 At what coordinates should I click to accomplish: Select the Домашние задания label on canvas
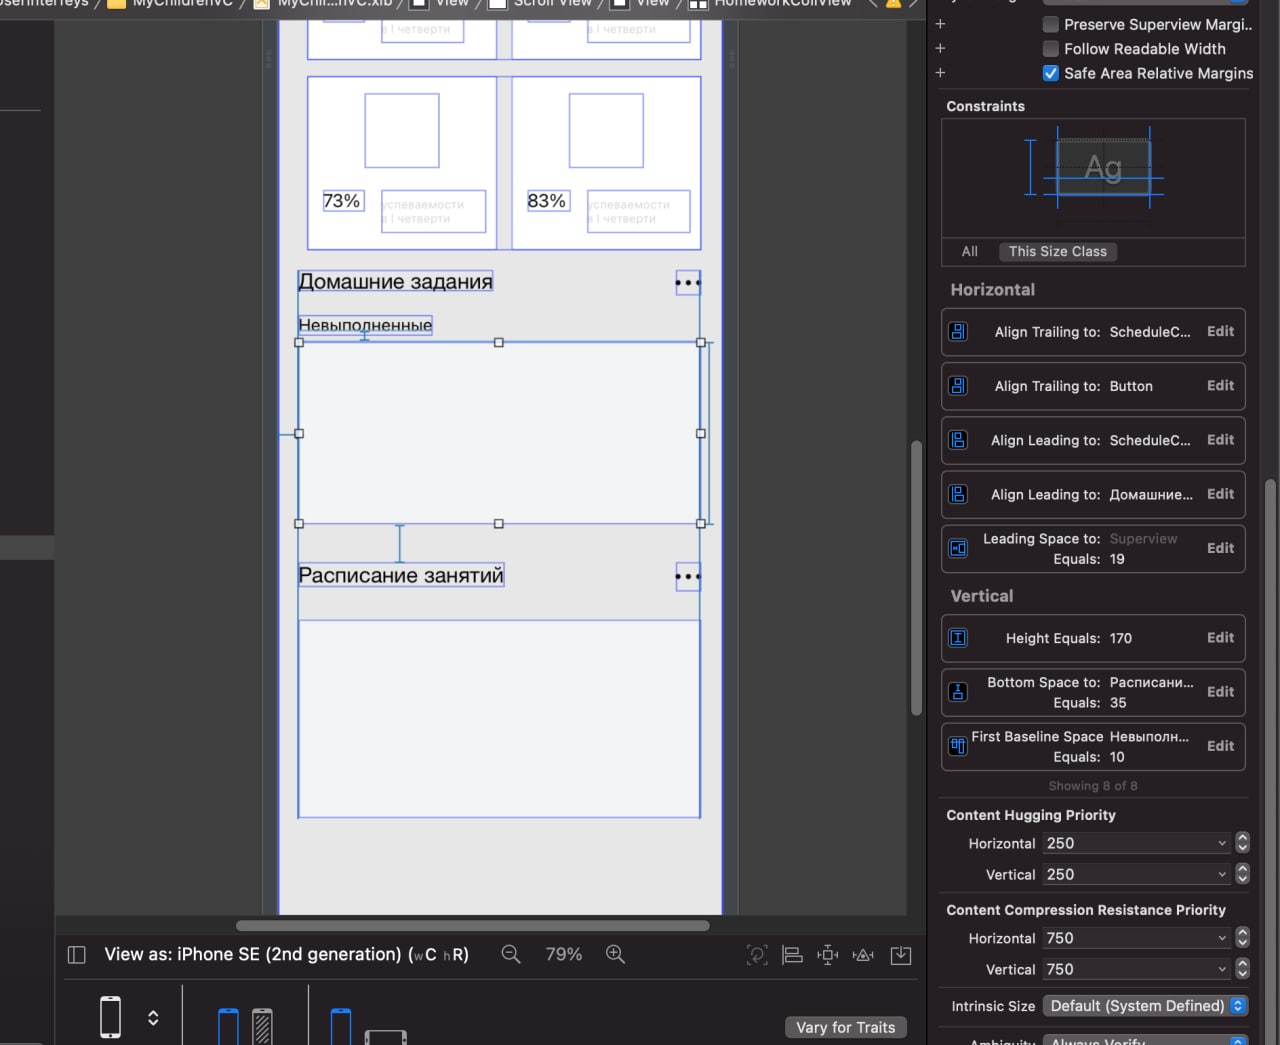pyautogui.click(x=396, y=282)
